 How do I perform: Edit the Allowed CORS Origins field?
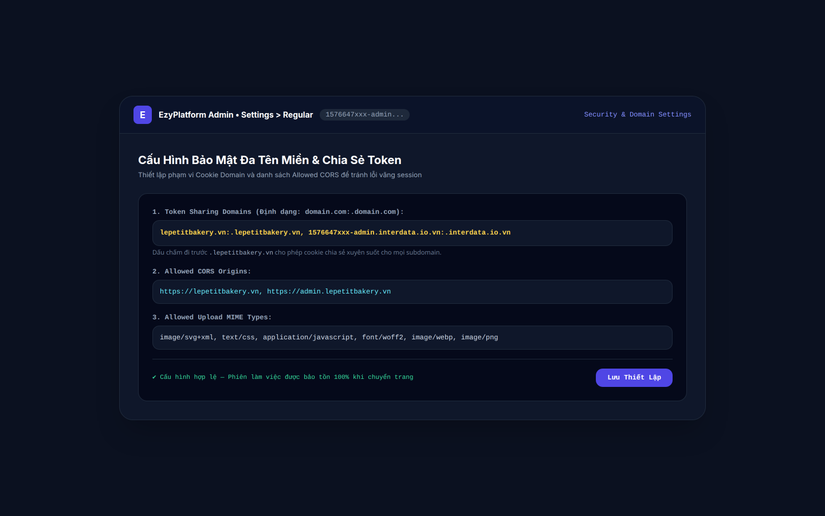click(412, 292)
